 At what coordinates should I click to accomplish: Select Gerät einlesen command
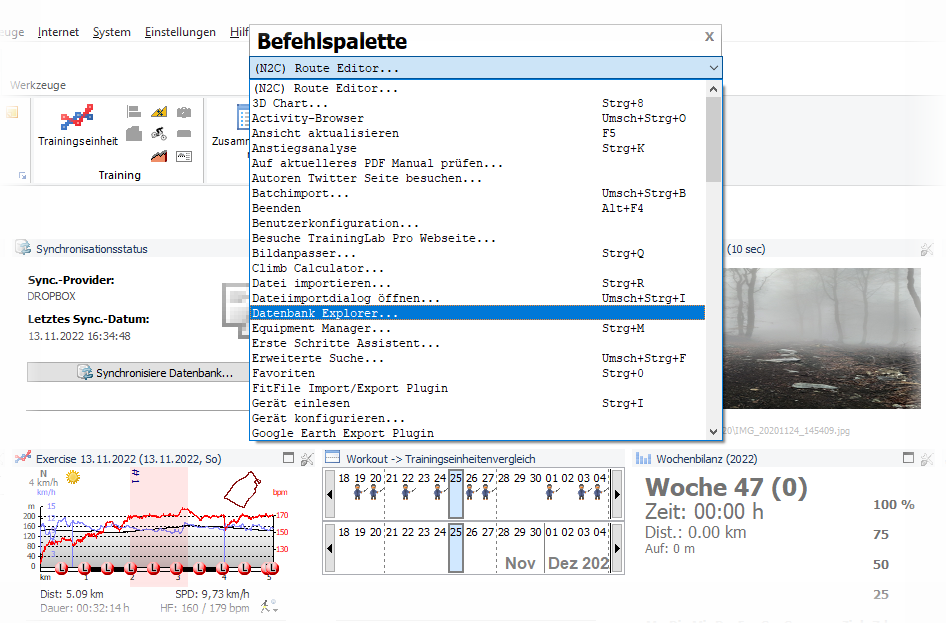tap(477, 403)
